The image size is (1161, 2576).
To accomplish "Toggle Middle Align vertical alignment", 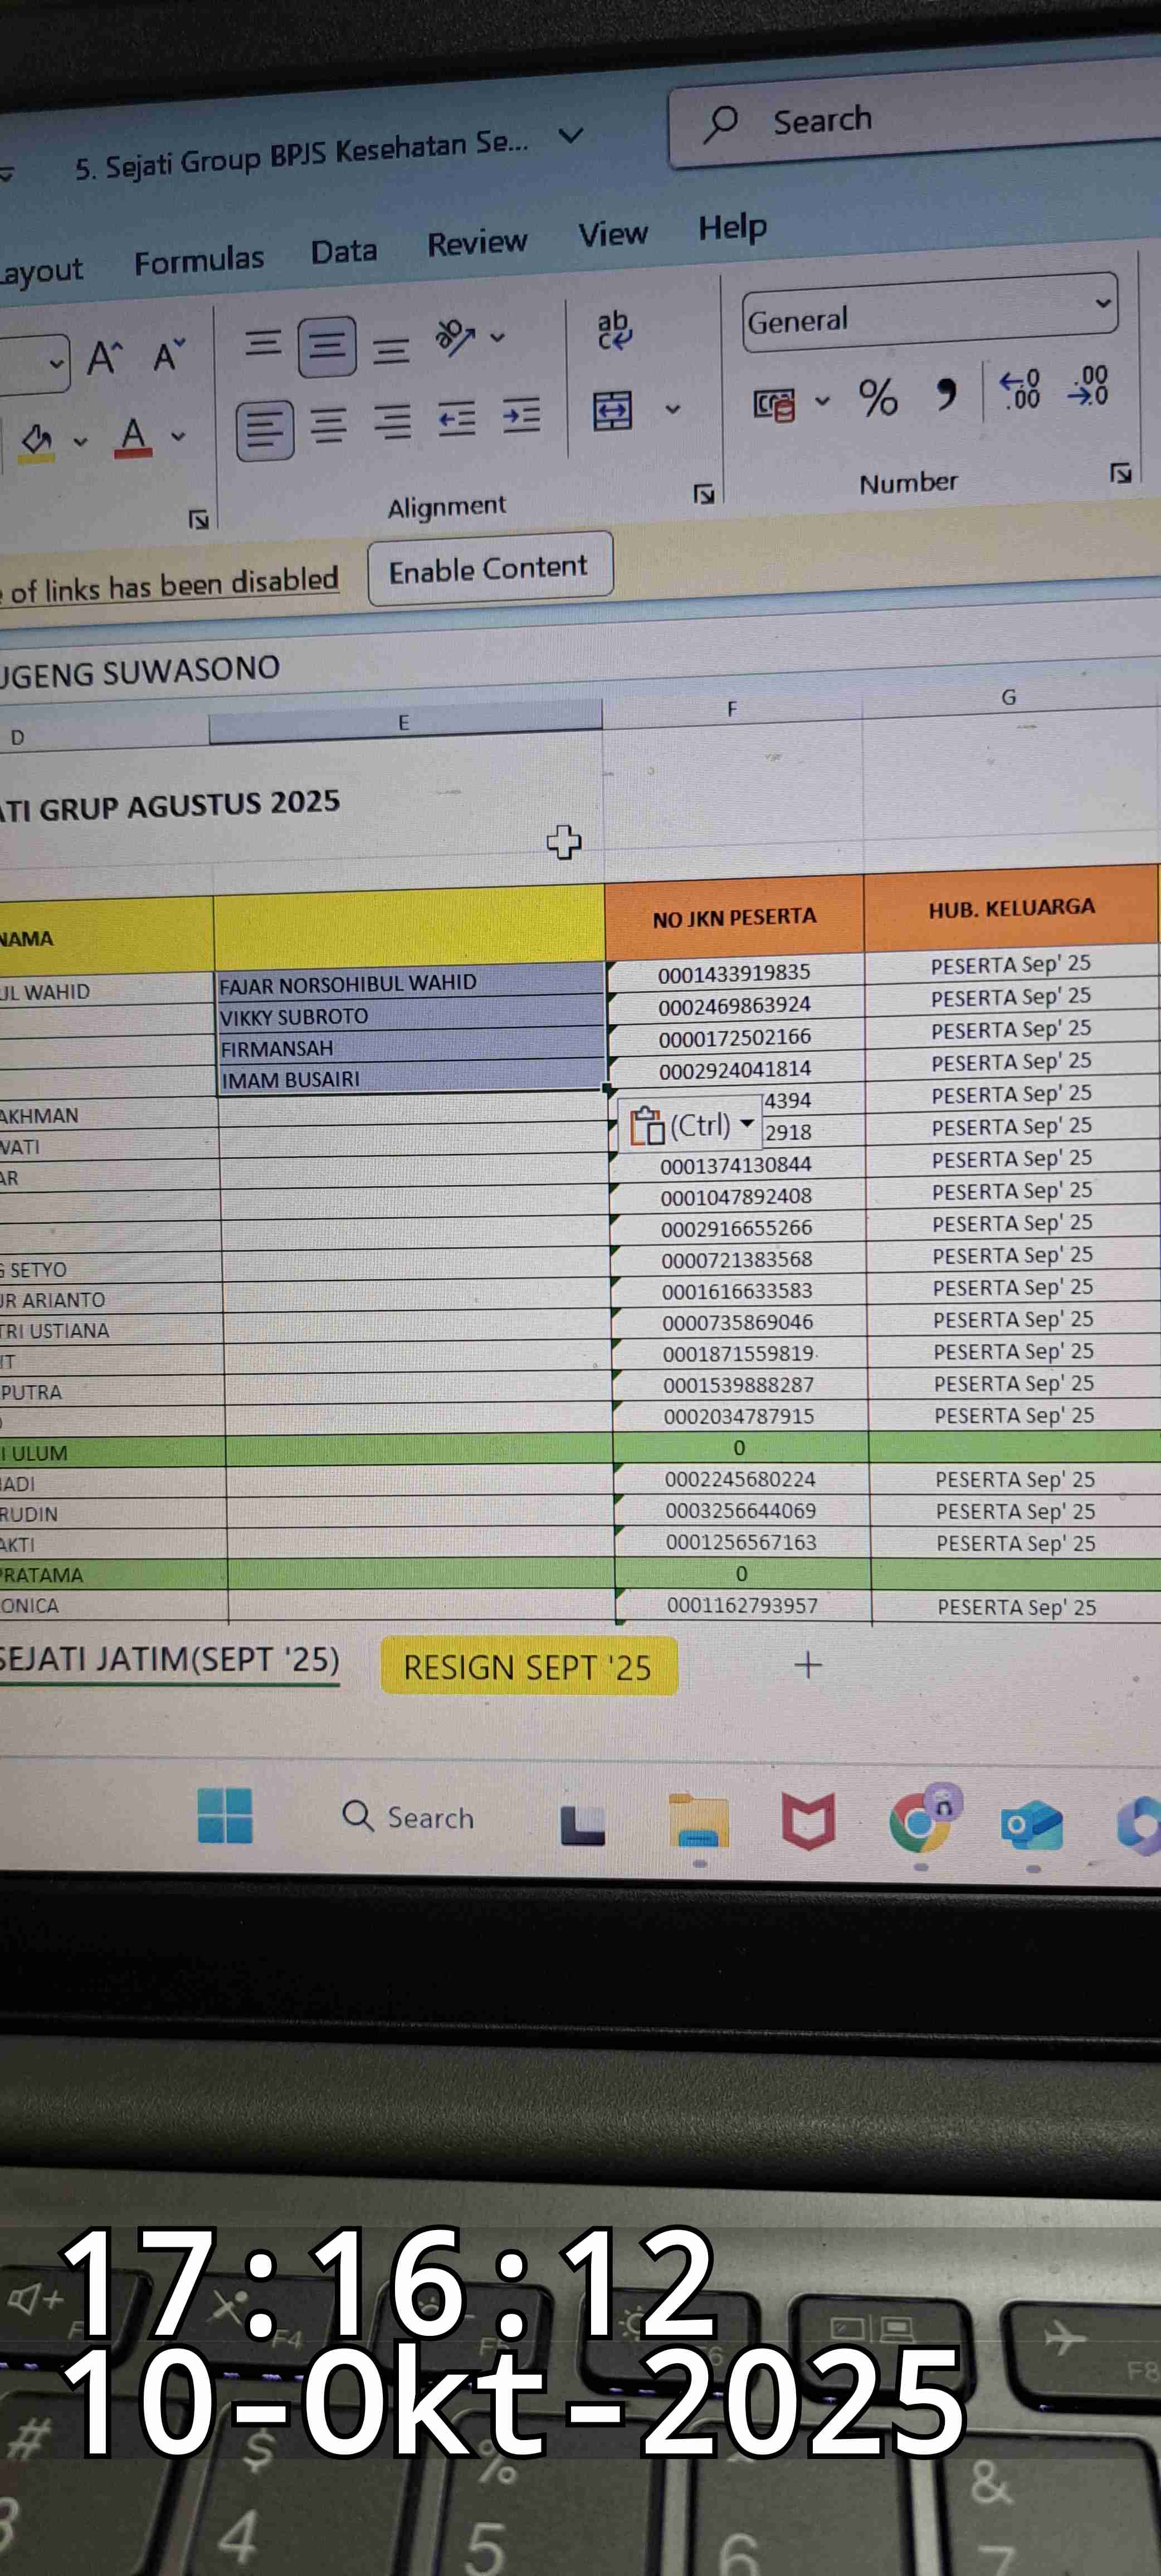I will tap(326, 346).
